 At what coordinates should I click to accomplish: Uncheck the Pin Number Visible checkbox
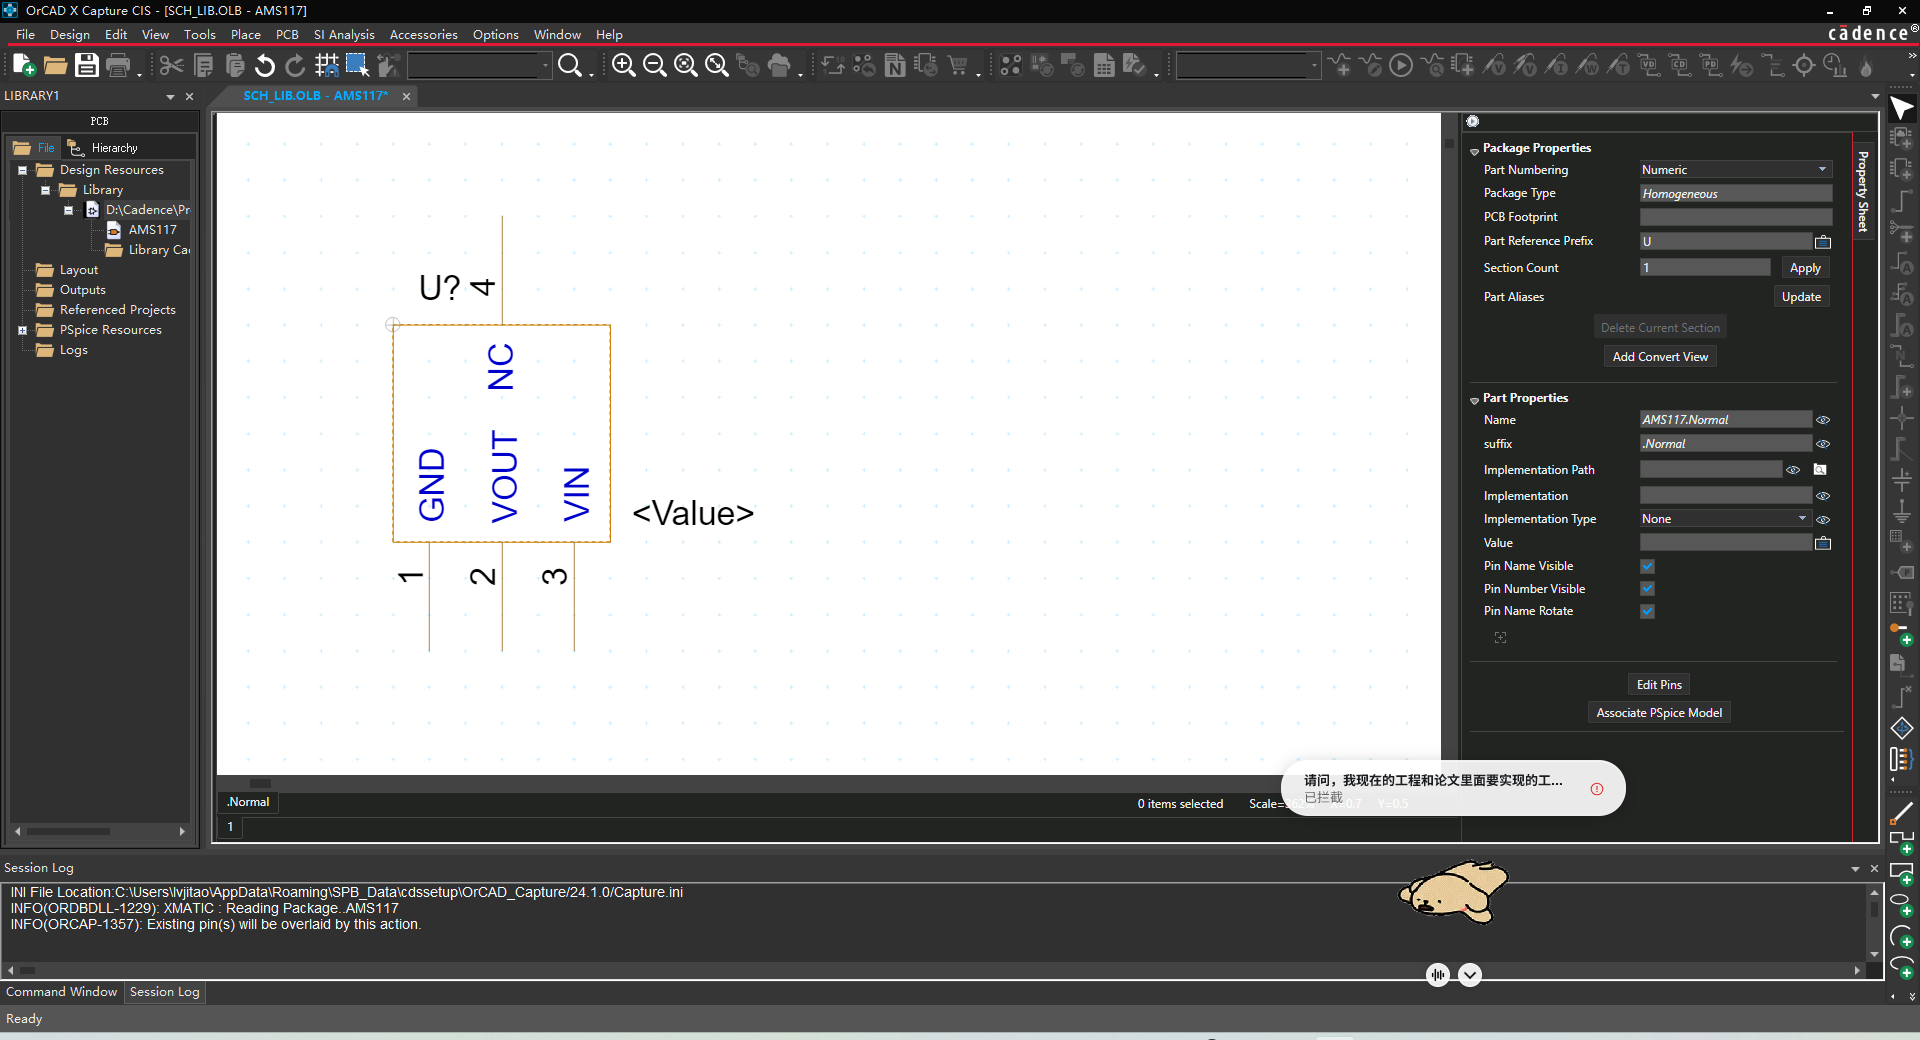(1647, 589)
